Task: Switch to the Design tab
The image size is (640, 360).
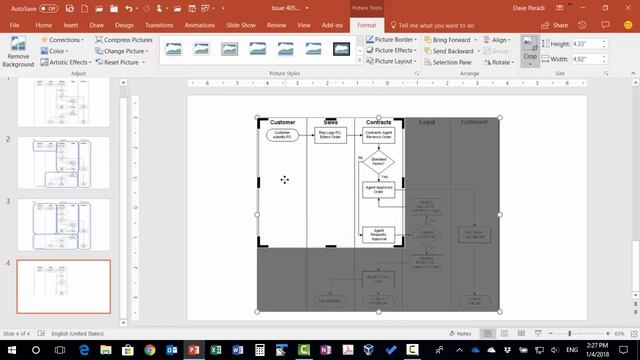Action: [x=124, y=25]
